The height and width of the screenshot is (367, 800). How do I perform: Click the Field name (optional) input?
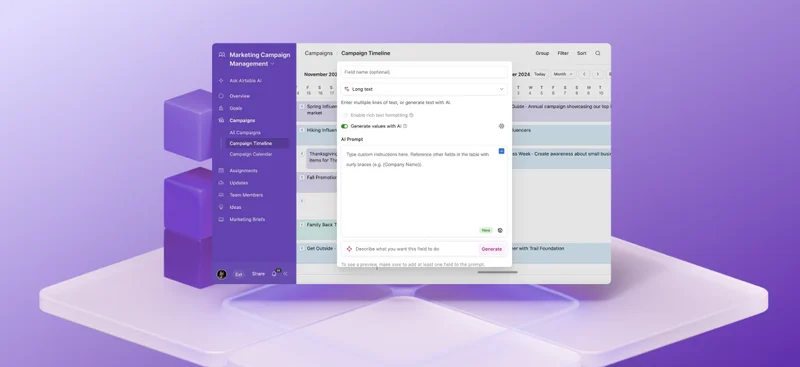point(424,72)
